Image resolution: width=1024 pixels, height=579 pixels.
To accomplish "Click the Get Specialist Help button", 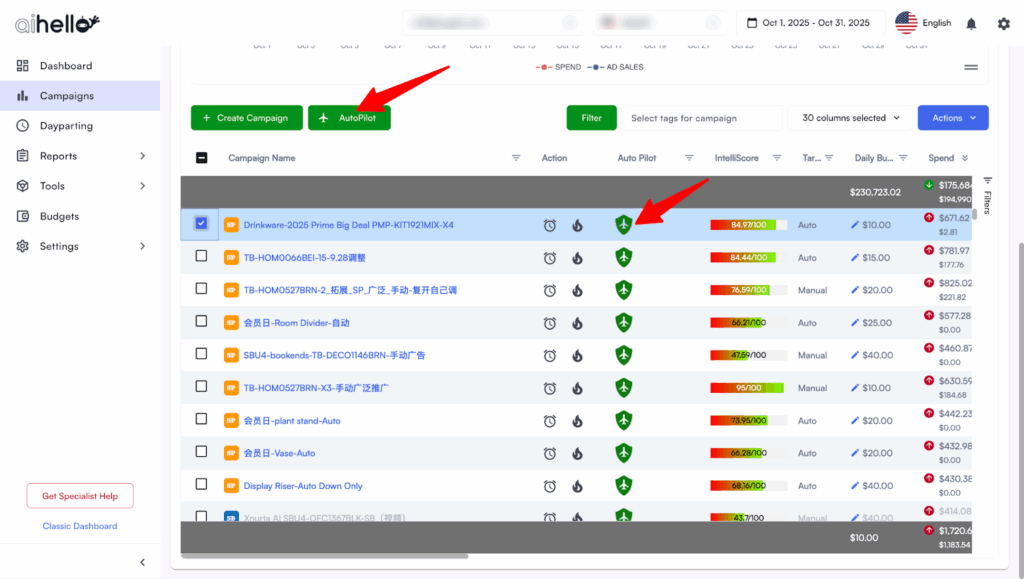I will coord(80,496).
